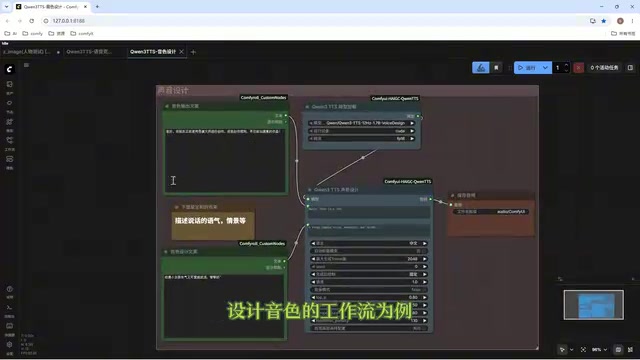Select the Qwen3TTS browser tab
The width and height of the screenshot is (640, 360).
(51, 7)
